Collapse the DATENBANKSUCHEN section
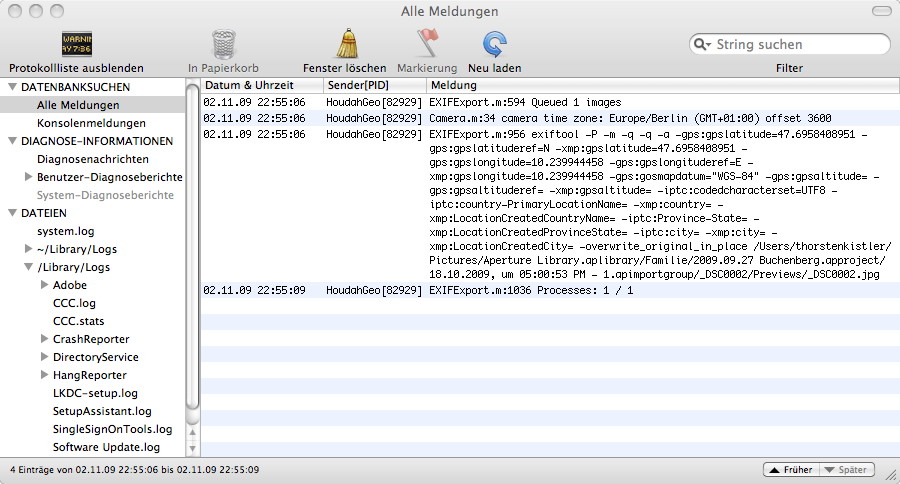The image size is (900, 484). [11, 87]
